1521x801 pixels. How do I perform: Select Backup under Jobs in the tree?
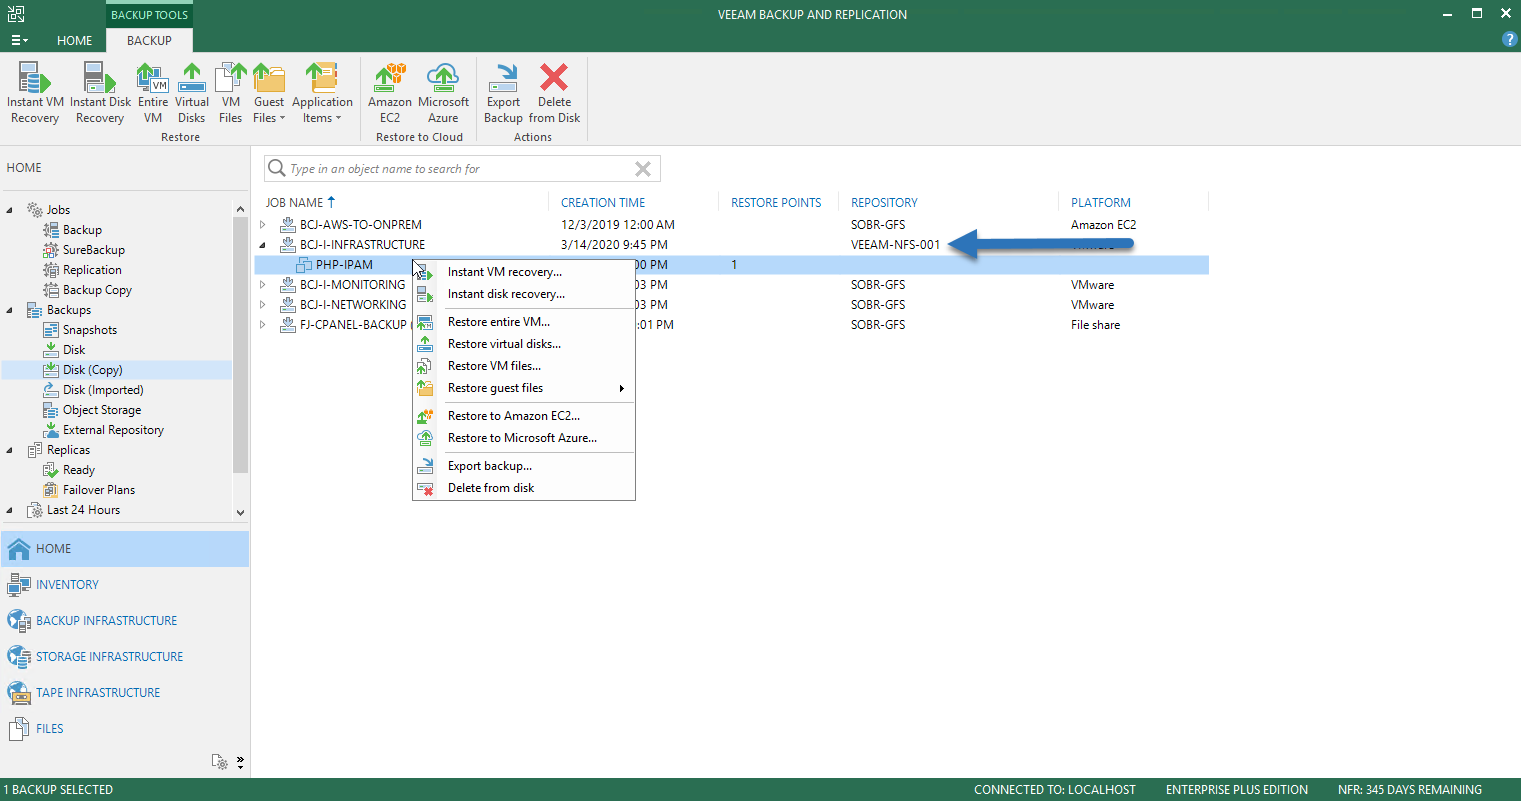(x=82, y=230)
